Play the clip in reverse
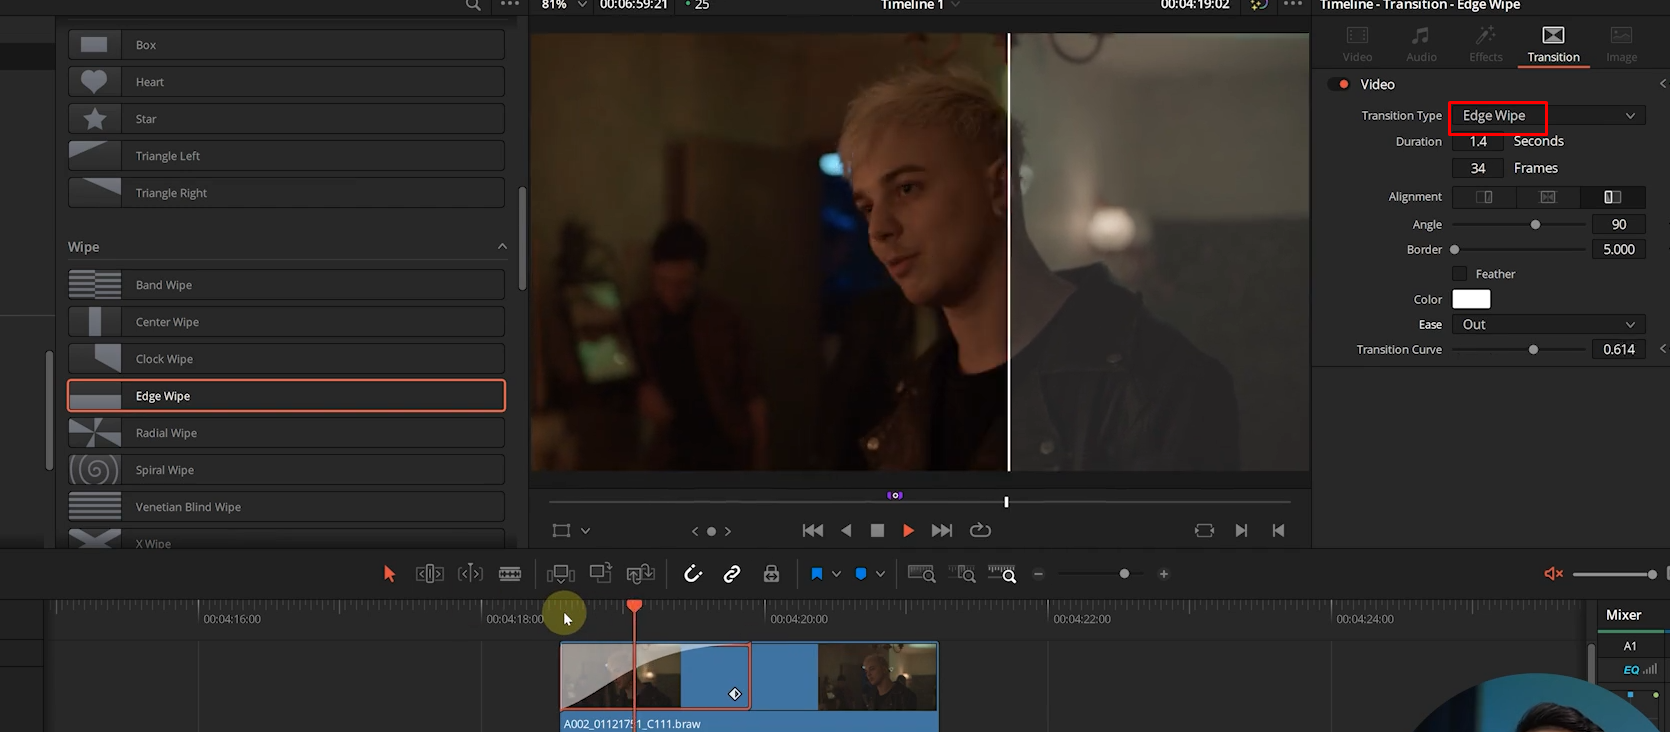The width and height of the screenshot is (1670, 732). pyautogui.click(x=846, y=531)
